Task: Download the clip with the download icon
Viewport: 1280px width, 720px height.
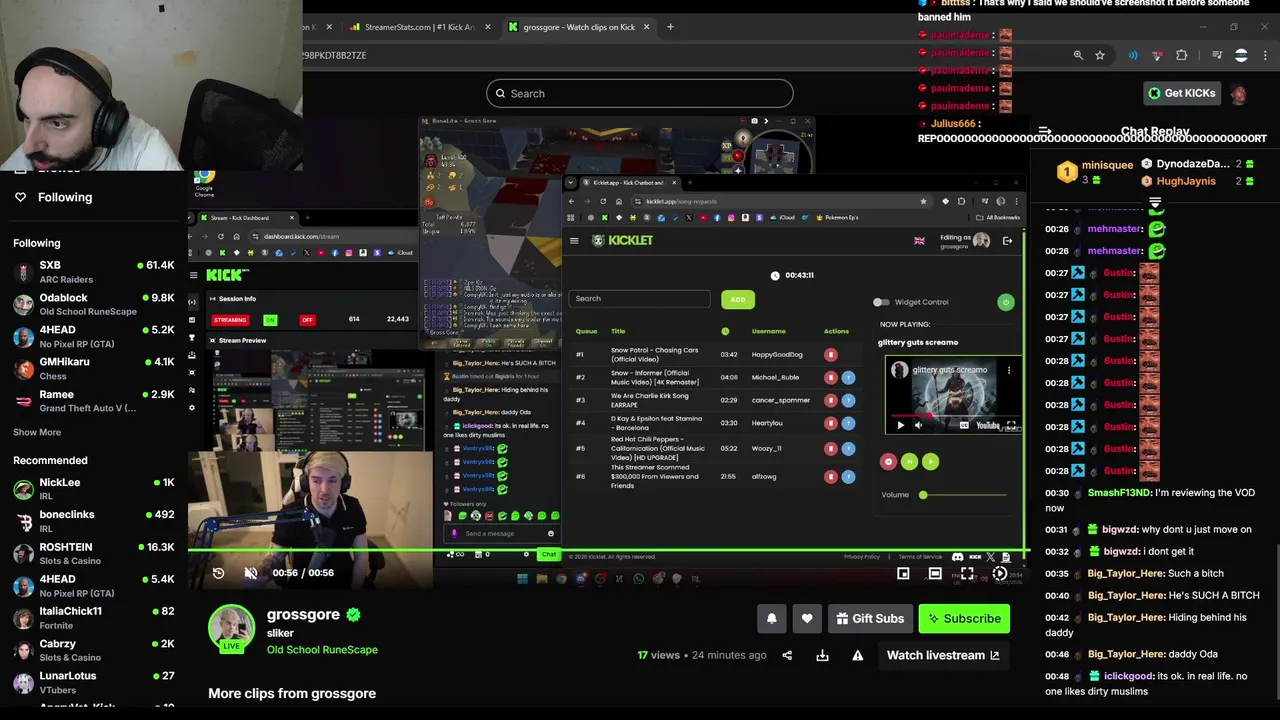Action: point(822,655)
